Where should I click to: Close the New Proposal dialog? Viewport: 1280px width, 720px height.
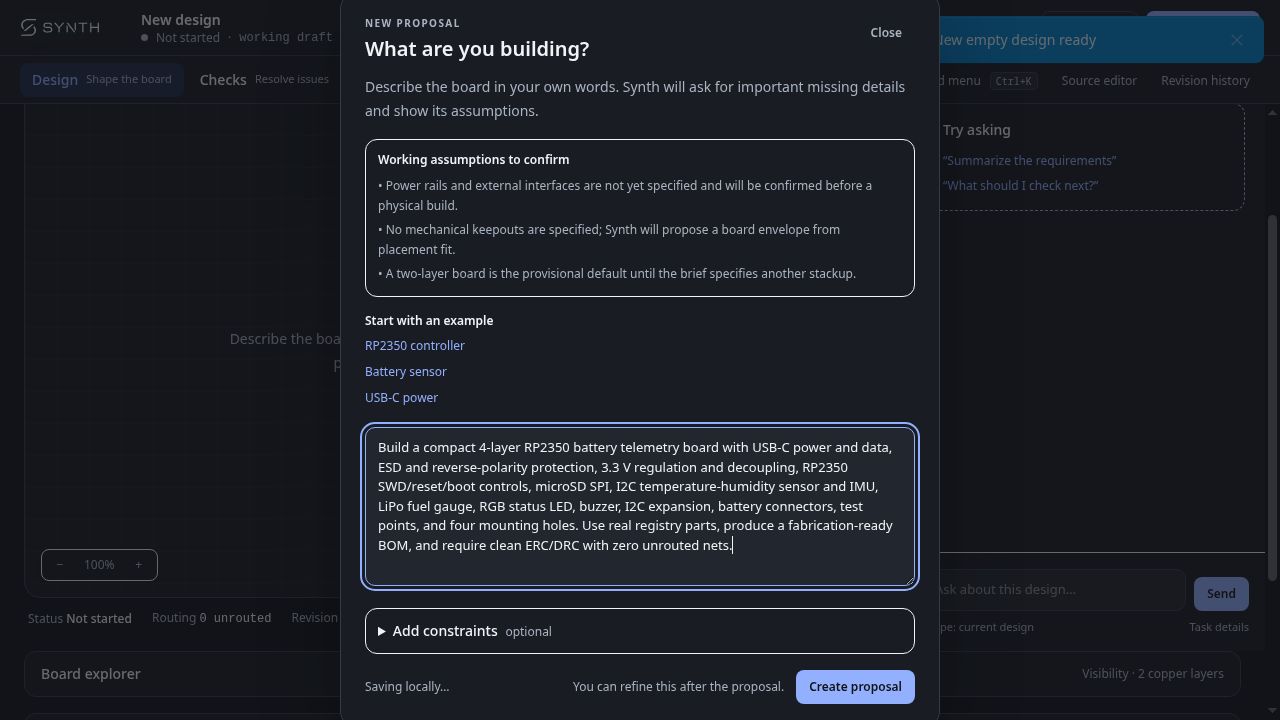(886, 32)
